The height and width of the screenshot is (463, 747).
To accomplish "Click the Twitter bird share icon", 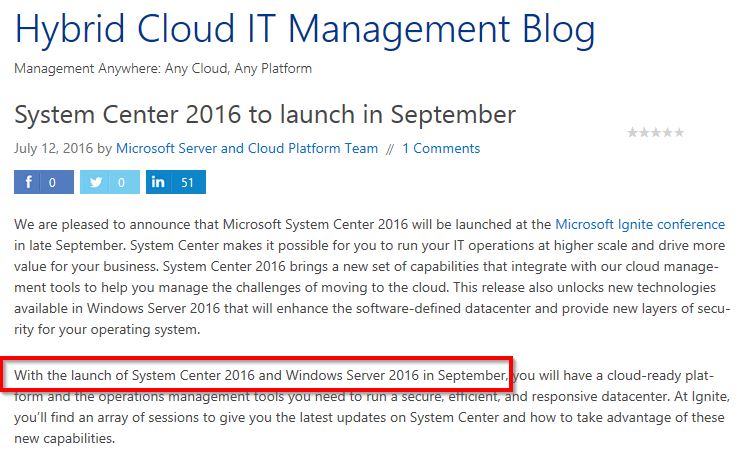I will coord(94,182).
